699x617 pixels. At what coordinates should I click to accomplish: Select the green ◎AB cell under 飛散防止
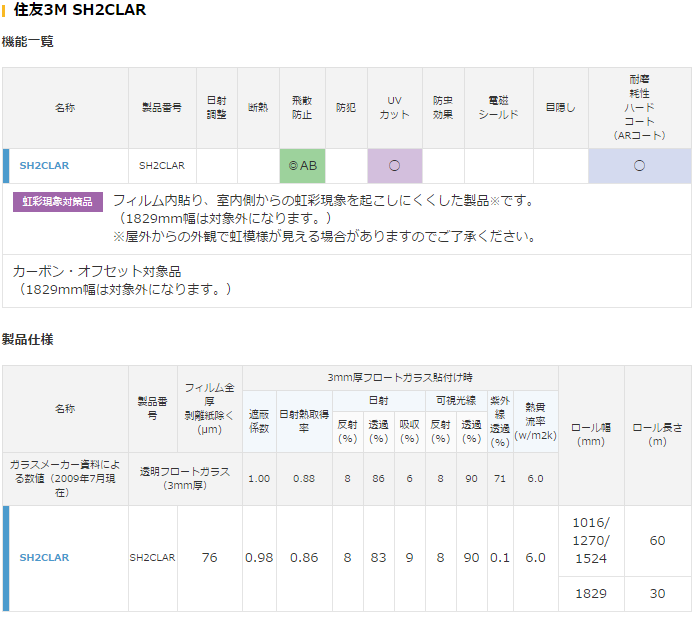(x=302, y=165)
